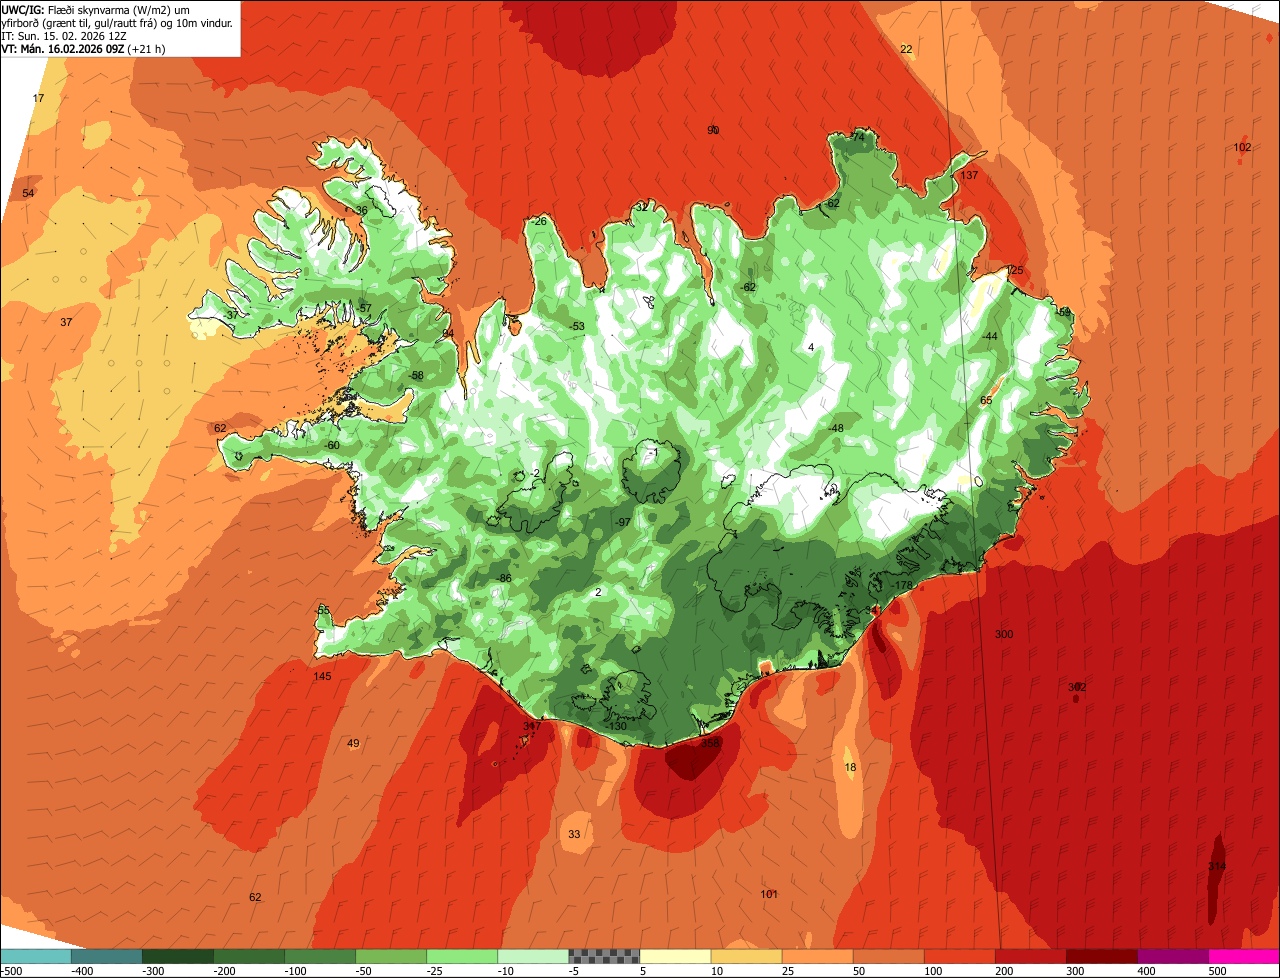The image size is (1280, 978).
Task: Click the map value '-60' on the western peninsula
Action: tap(332, 446)
